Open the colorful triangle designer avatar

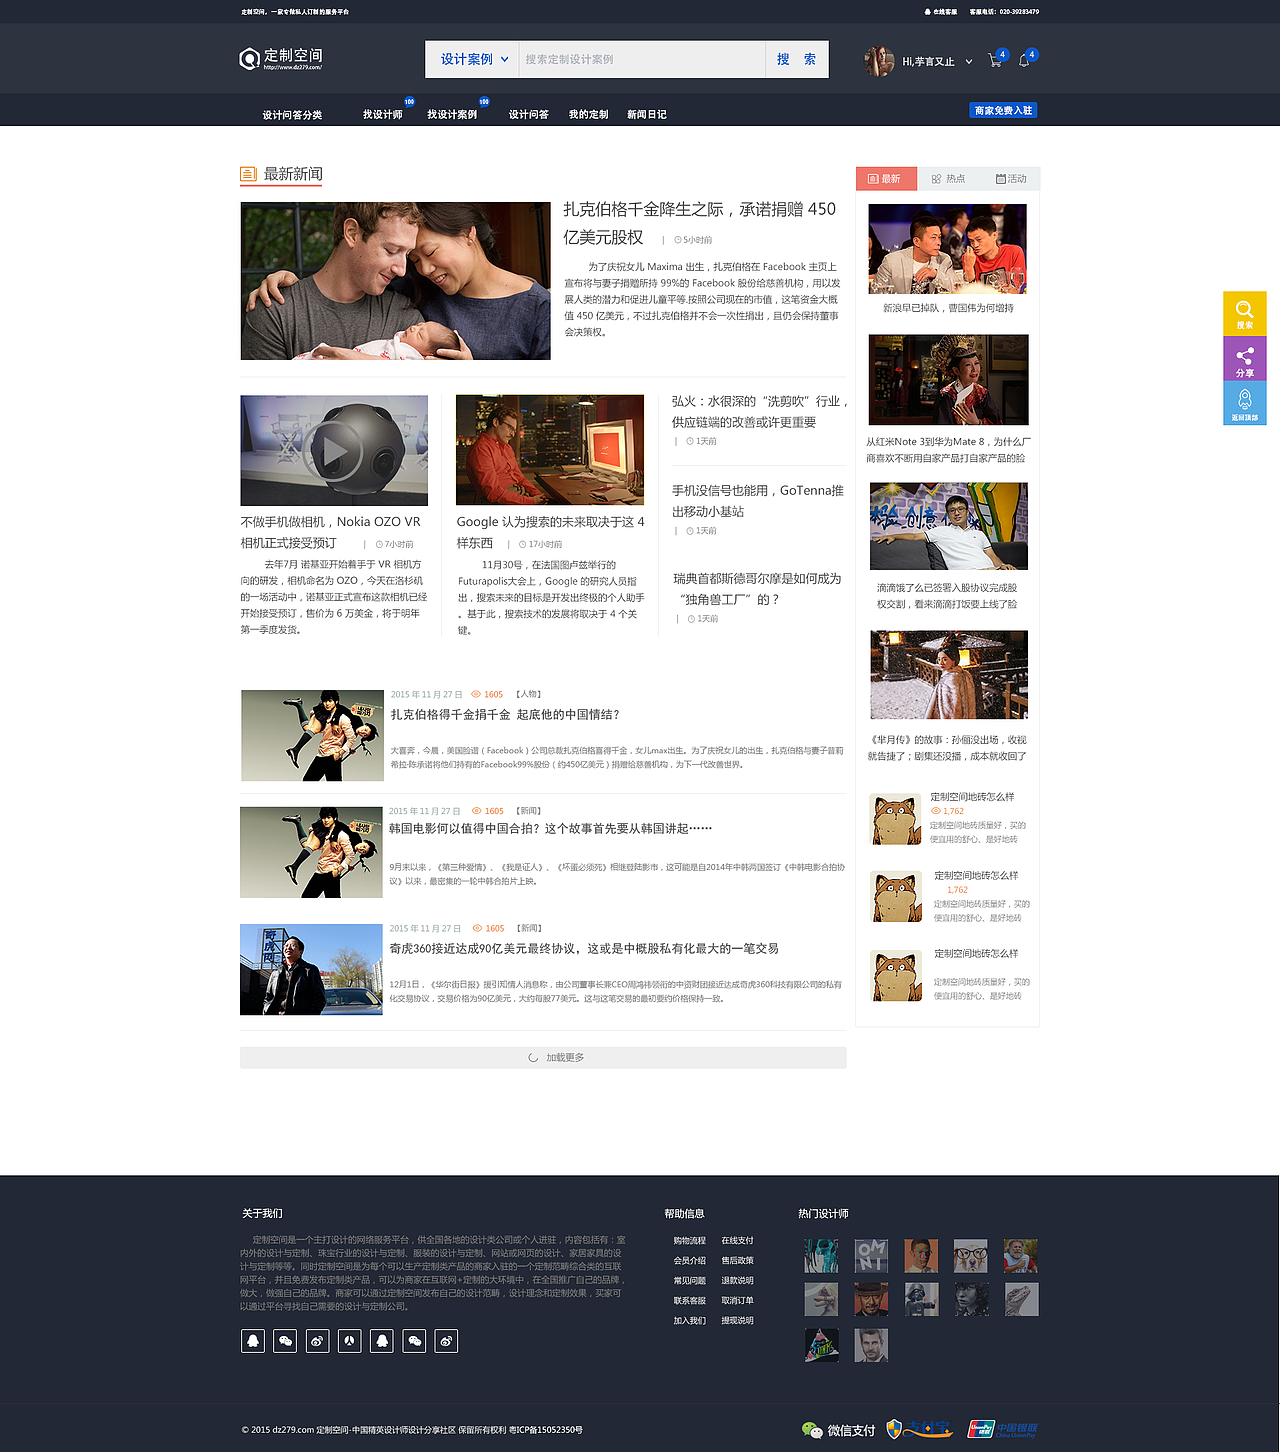[822, 1345]
